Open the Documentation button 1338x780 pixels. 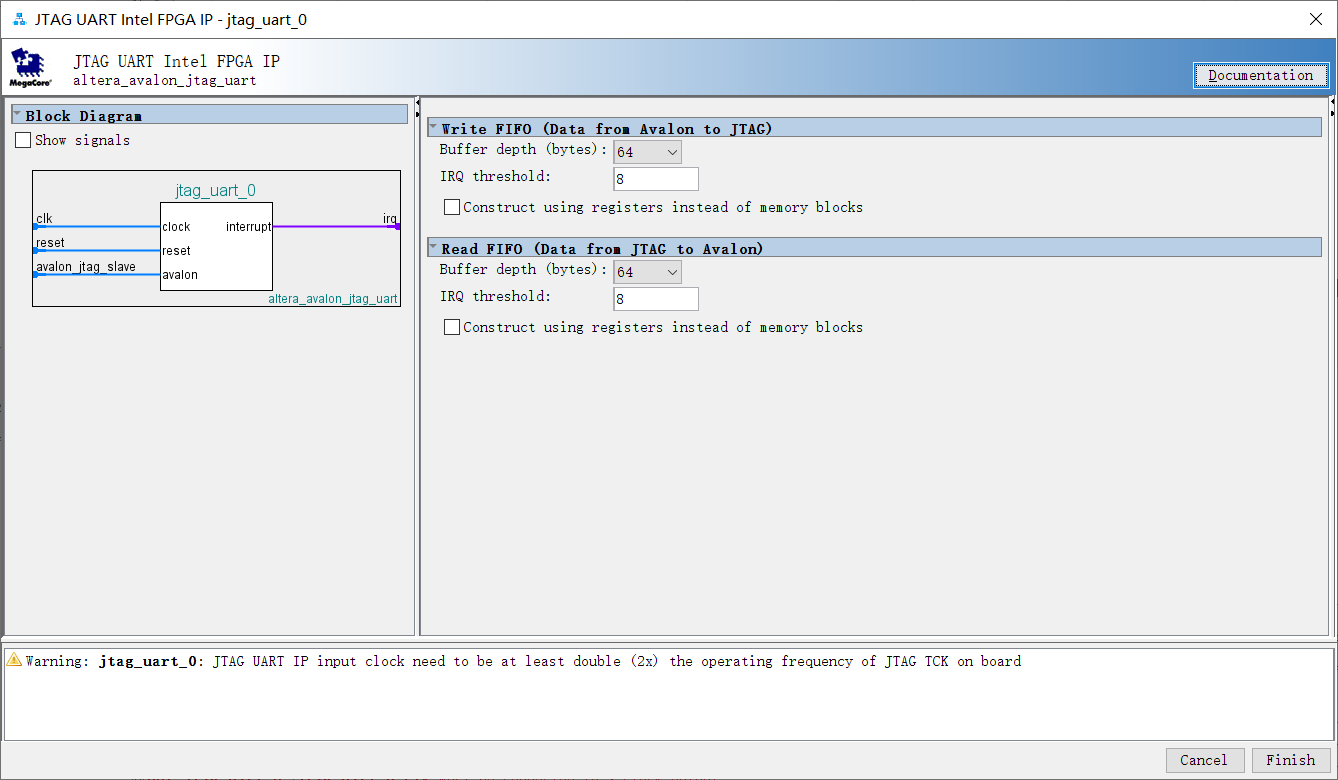1261,75
